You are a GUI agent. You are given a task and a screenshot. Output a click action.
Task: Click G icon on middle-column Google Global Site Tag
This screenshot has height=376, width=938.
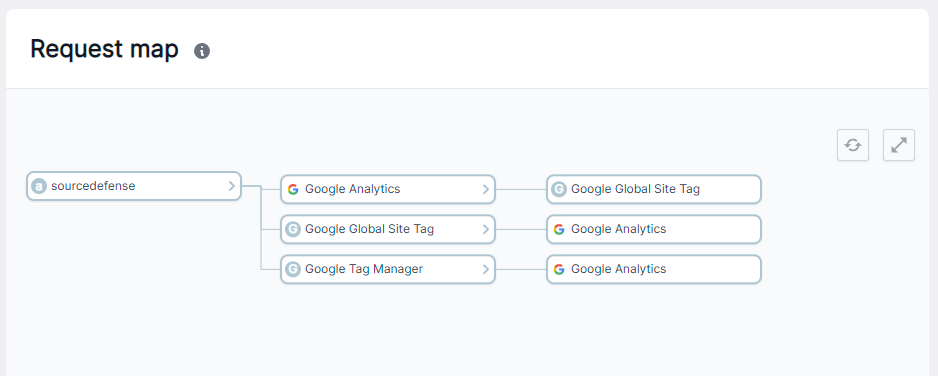tap(293, 230)
